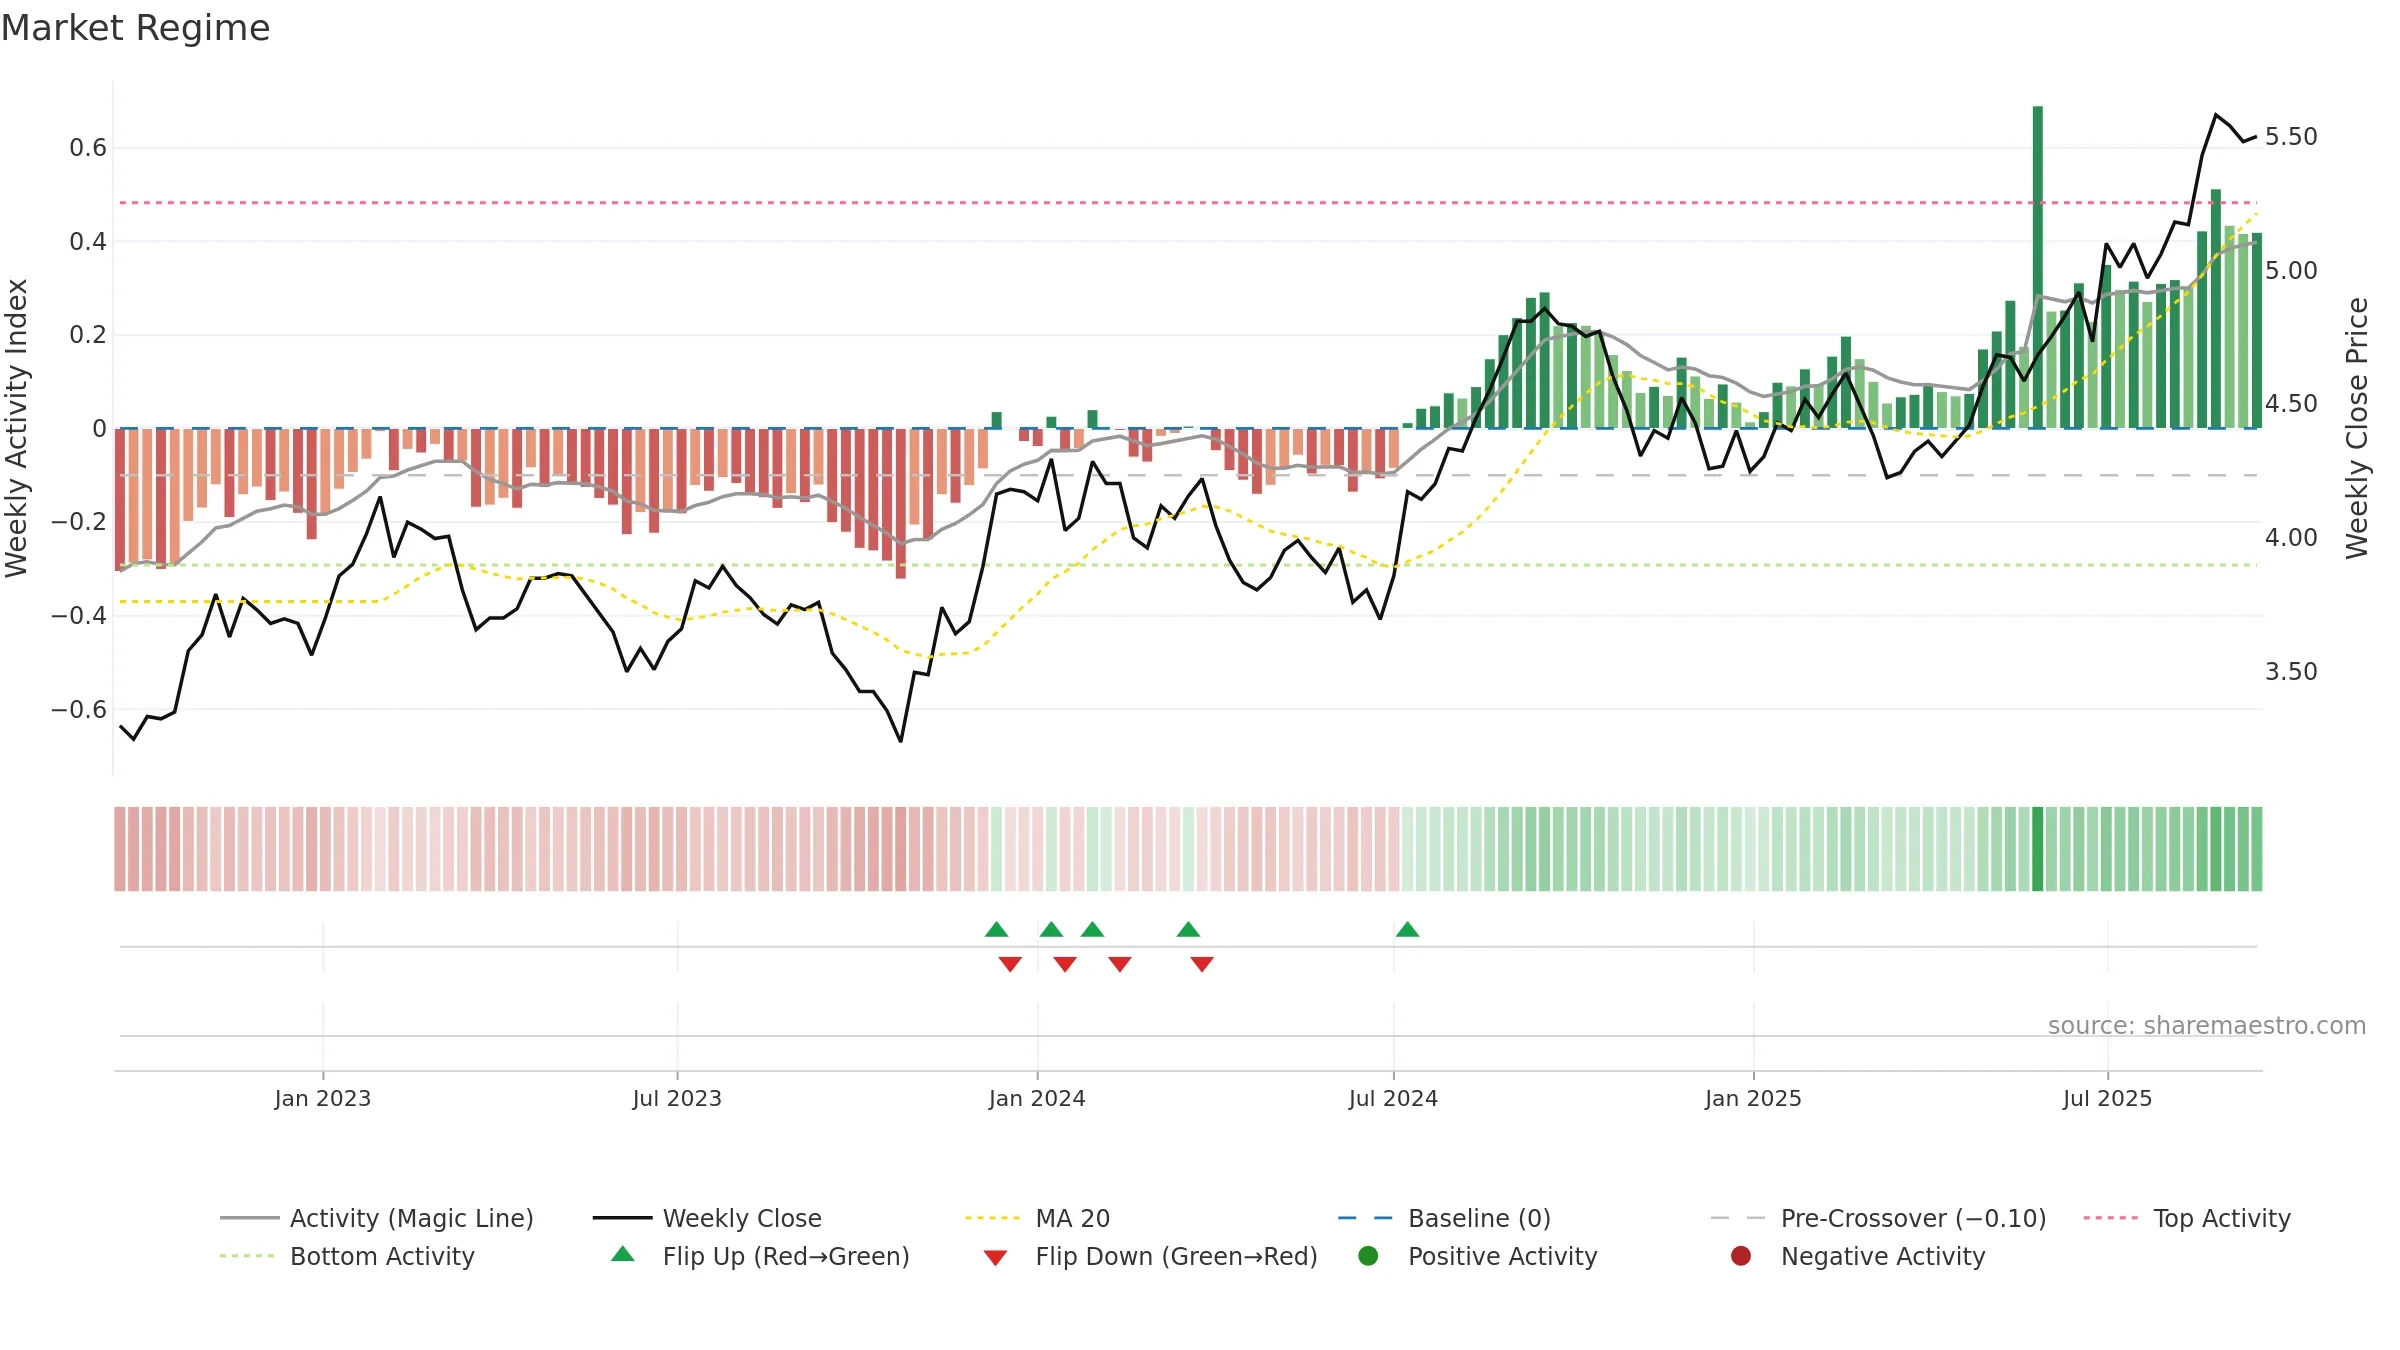Click the Jan 2025 axis label
Screen dimensions: 2400x1350
(1753, 1099)
